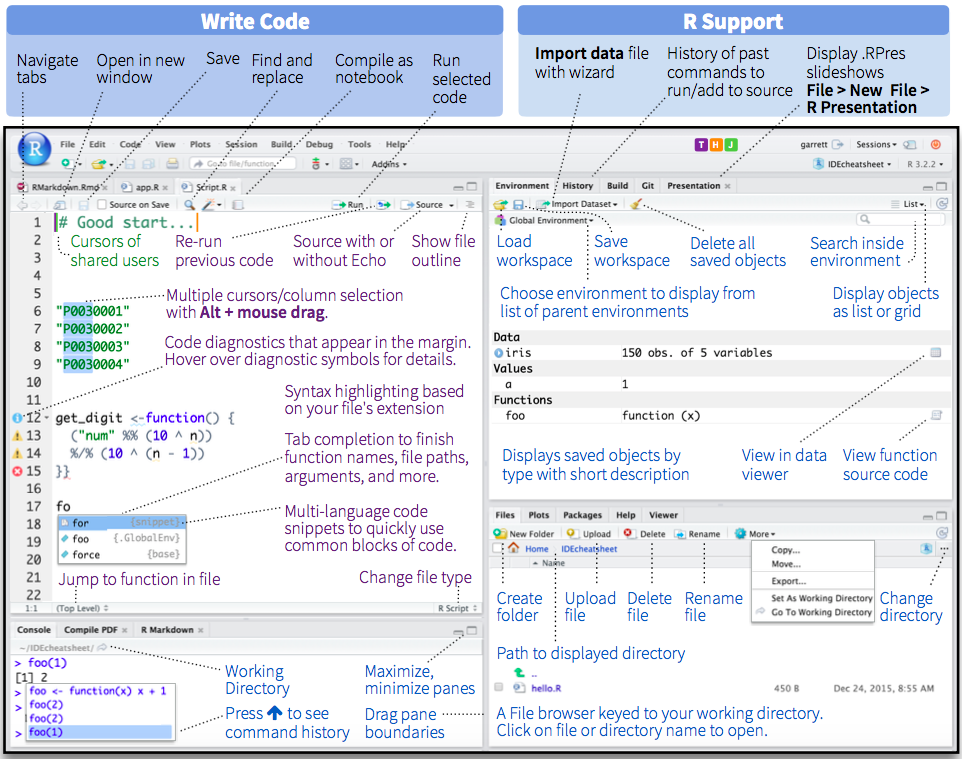Open the R Script file type selector

(x=456, y=608)
